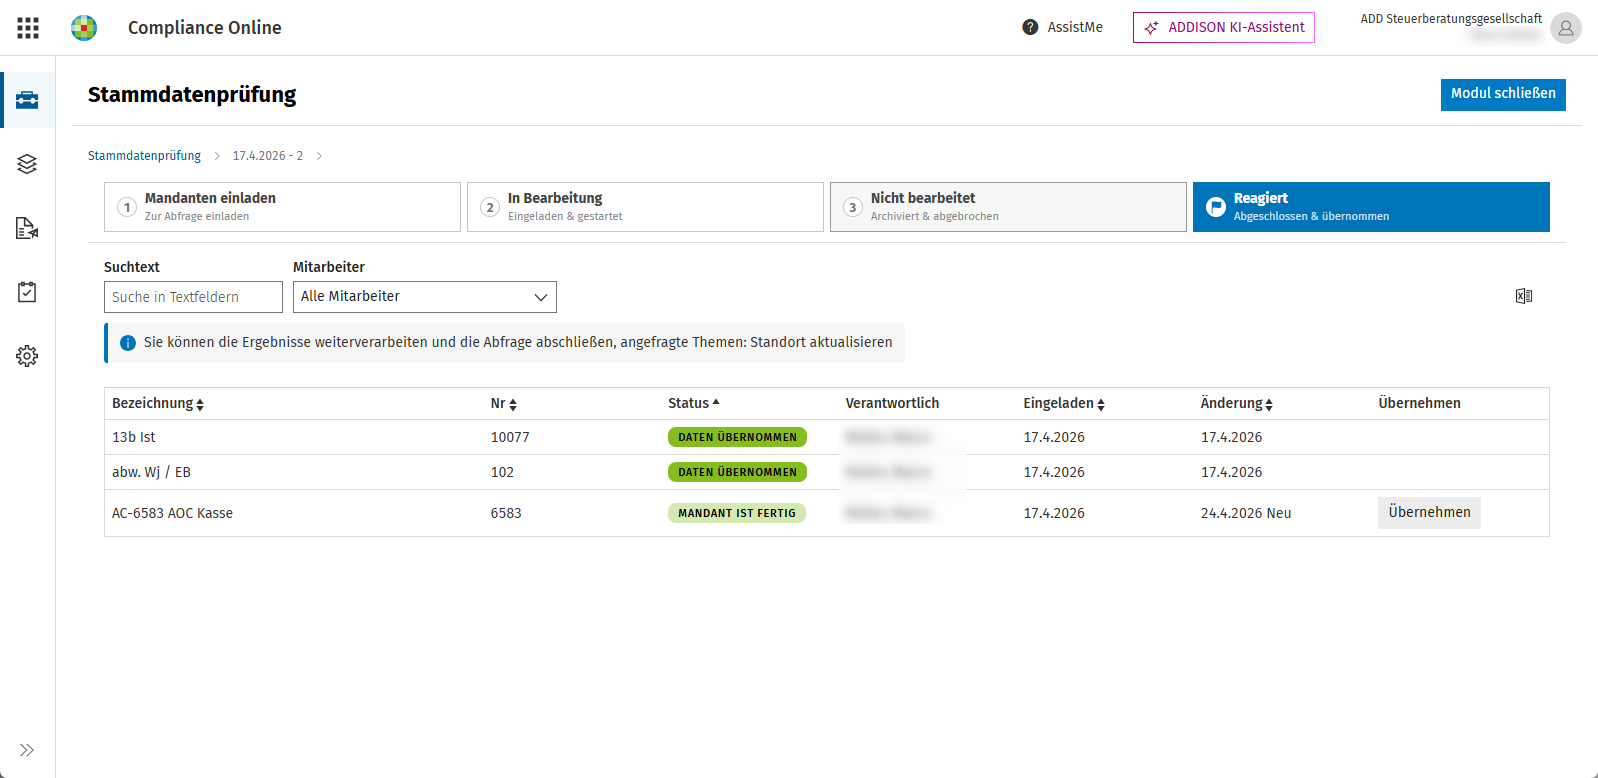Image resolution: width=1598 pixels, height=778 pixels.
Task: Click the Modul schließen button
Action: [x=1503, y=94]
